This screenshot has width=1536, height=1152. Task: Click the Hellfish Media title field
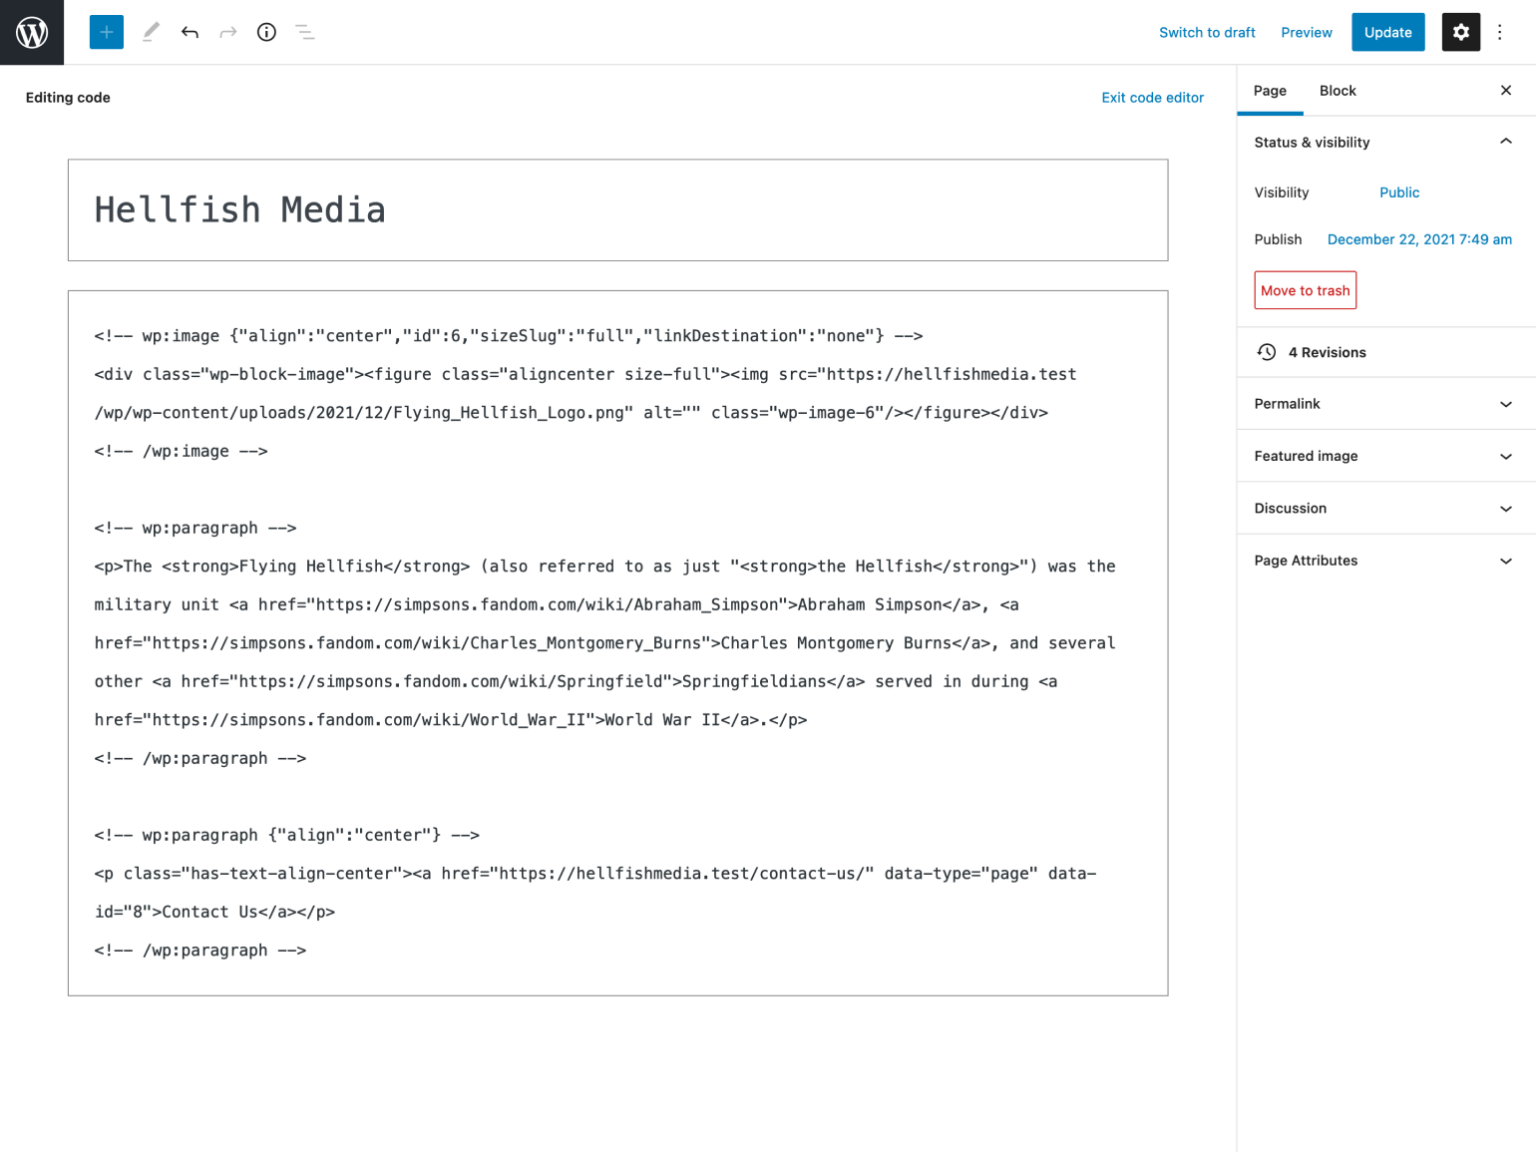tap(617, 210)
